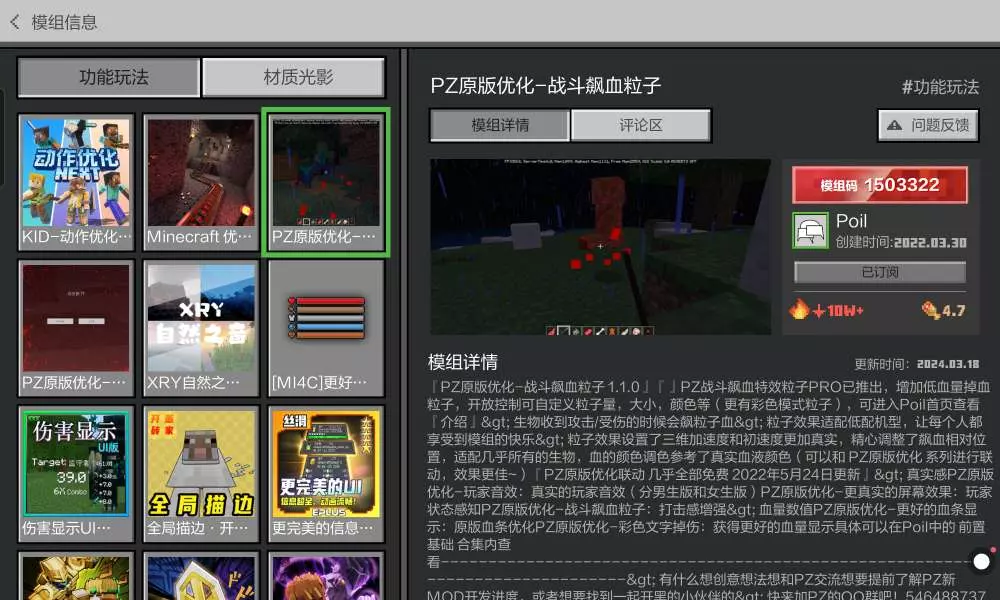Select the red-screen PZ原版优化 mod card
The width and height of the screenshot is (1000, 600).
point(76,328)
